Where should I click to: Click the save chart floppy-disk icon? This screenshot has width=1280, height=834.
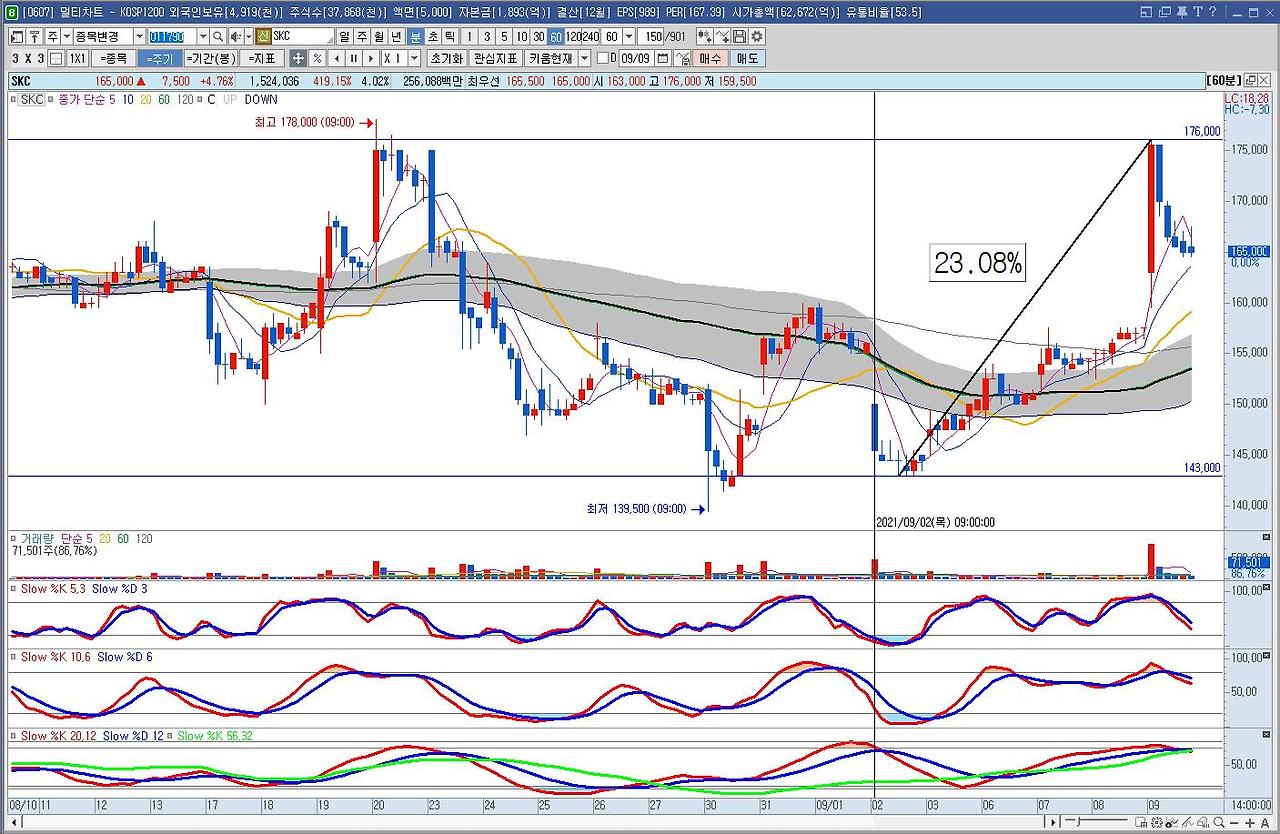coord(739,36)
